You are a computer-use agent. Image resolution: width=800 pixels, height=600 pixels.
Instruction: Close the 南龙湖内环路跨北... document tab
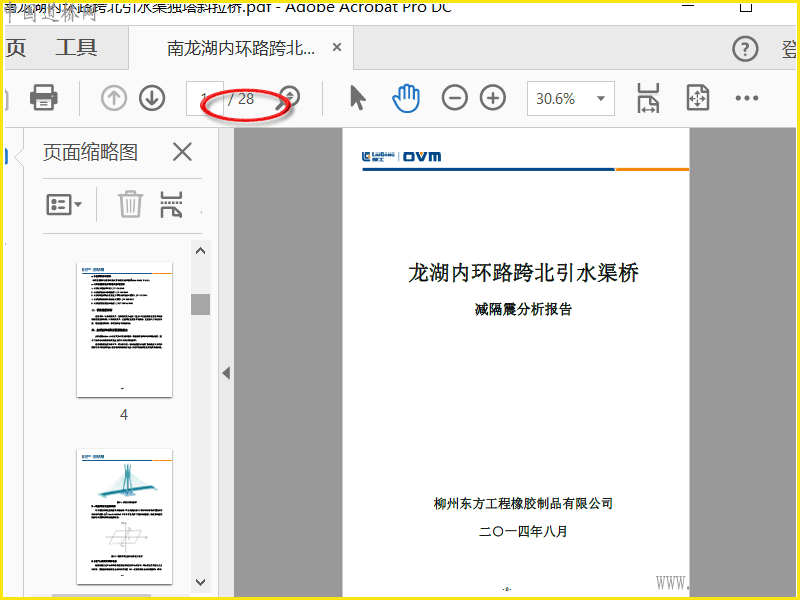(337, 47)
